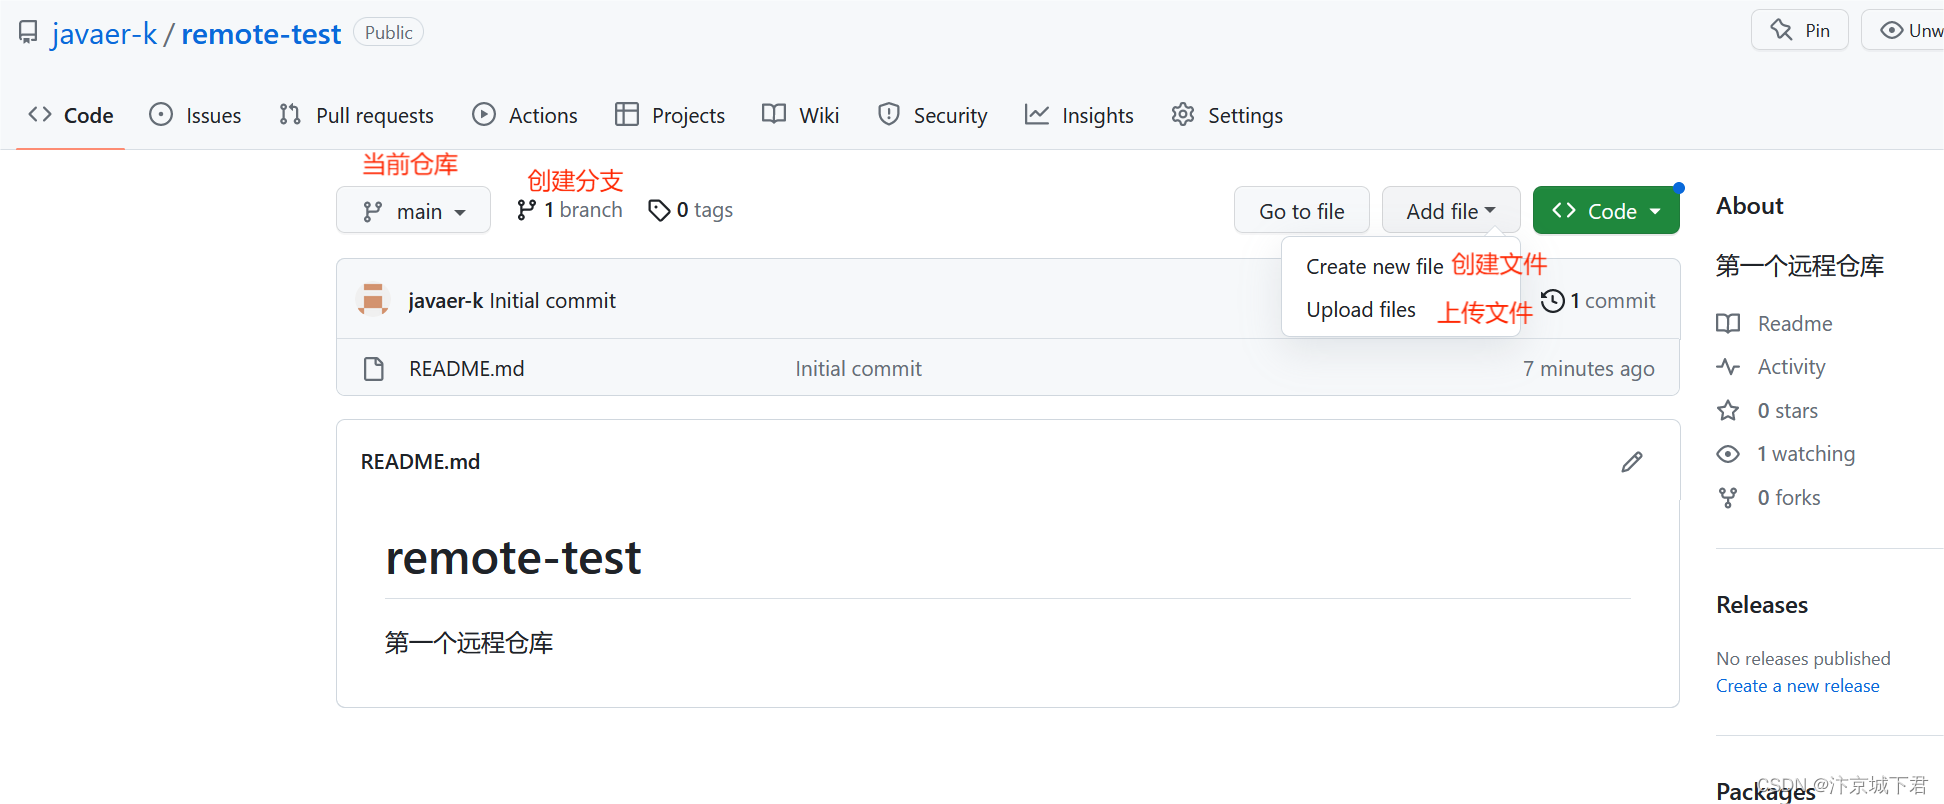View the Insights tab
Screen dimensions: 1944x804
pyautogui.click(x=1079, y=115)
